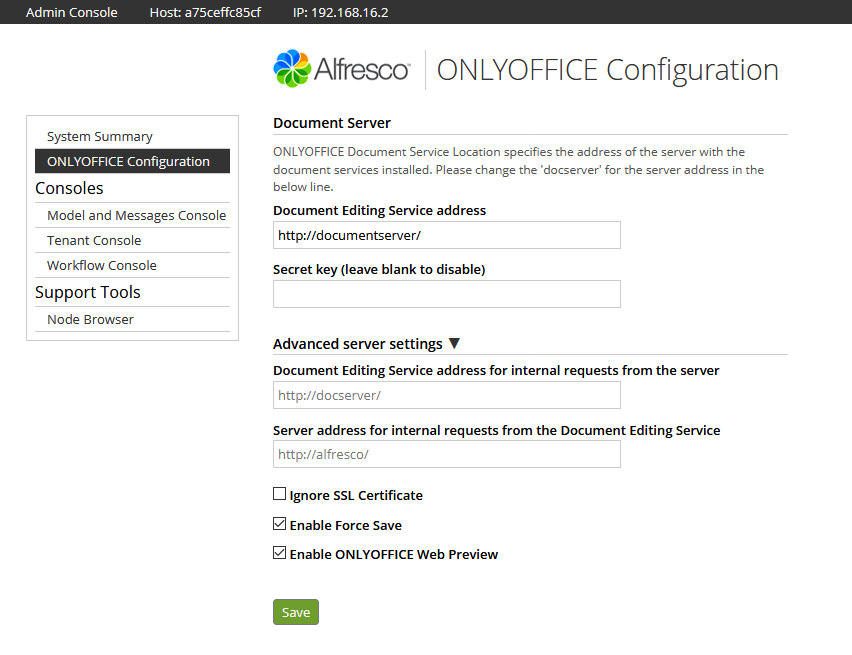Click into the Secret key field

tap(447, 294)
